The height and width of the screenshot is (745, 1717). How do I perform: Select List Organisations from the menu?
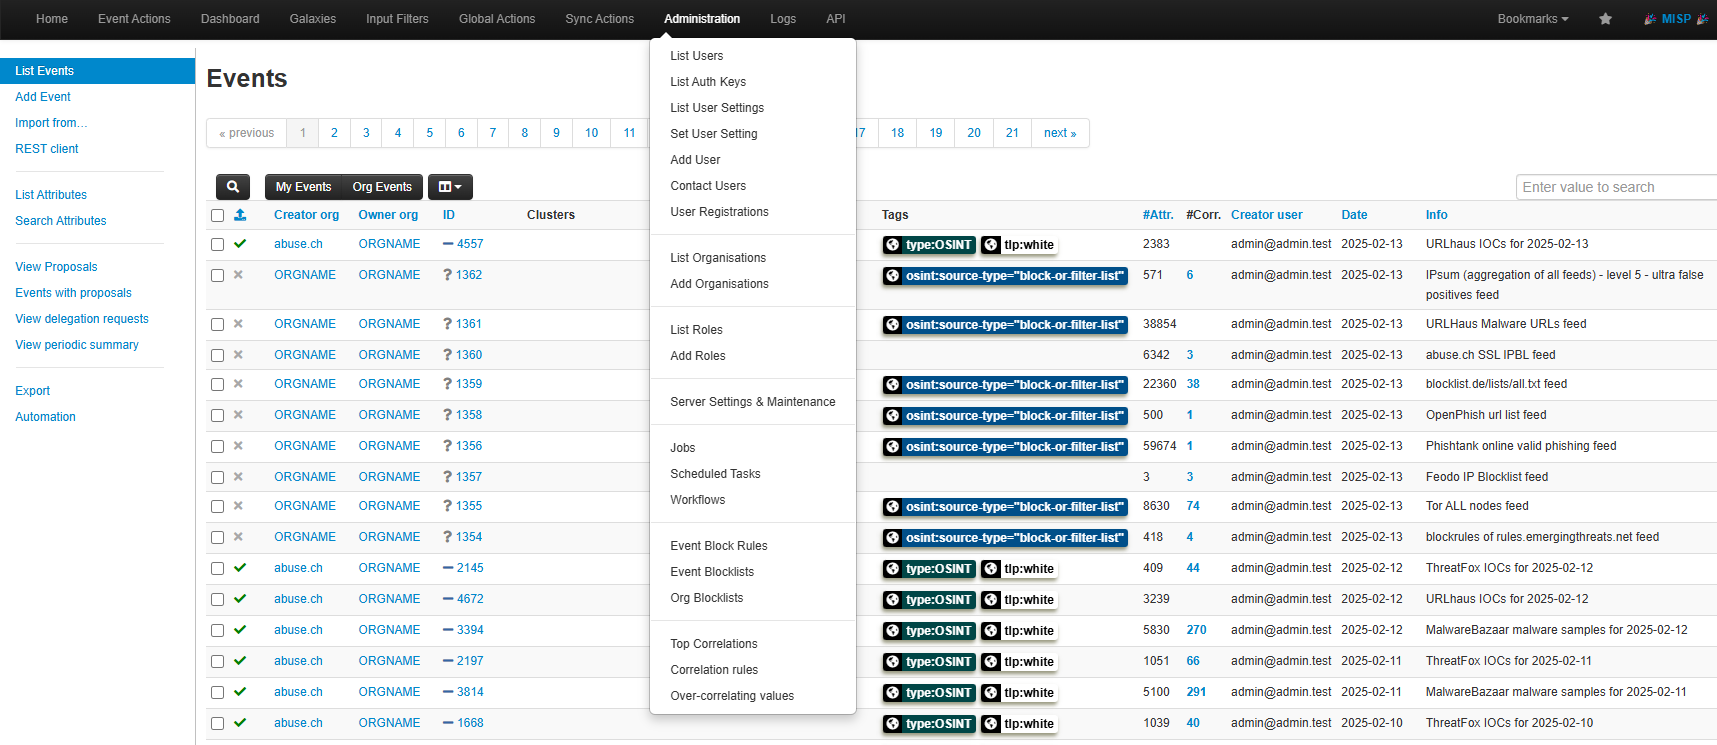(753, 258)
